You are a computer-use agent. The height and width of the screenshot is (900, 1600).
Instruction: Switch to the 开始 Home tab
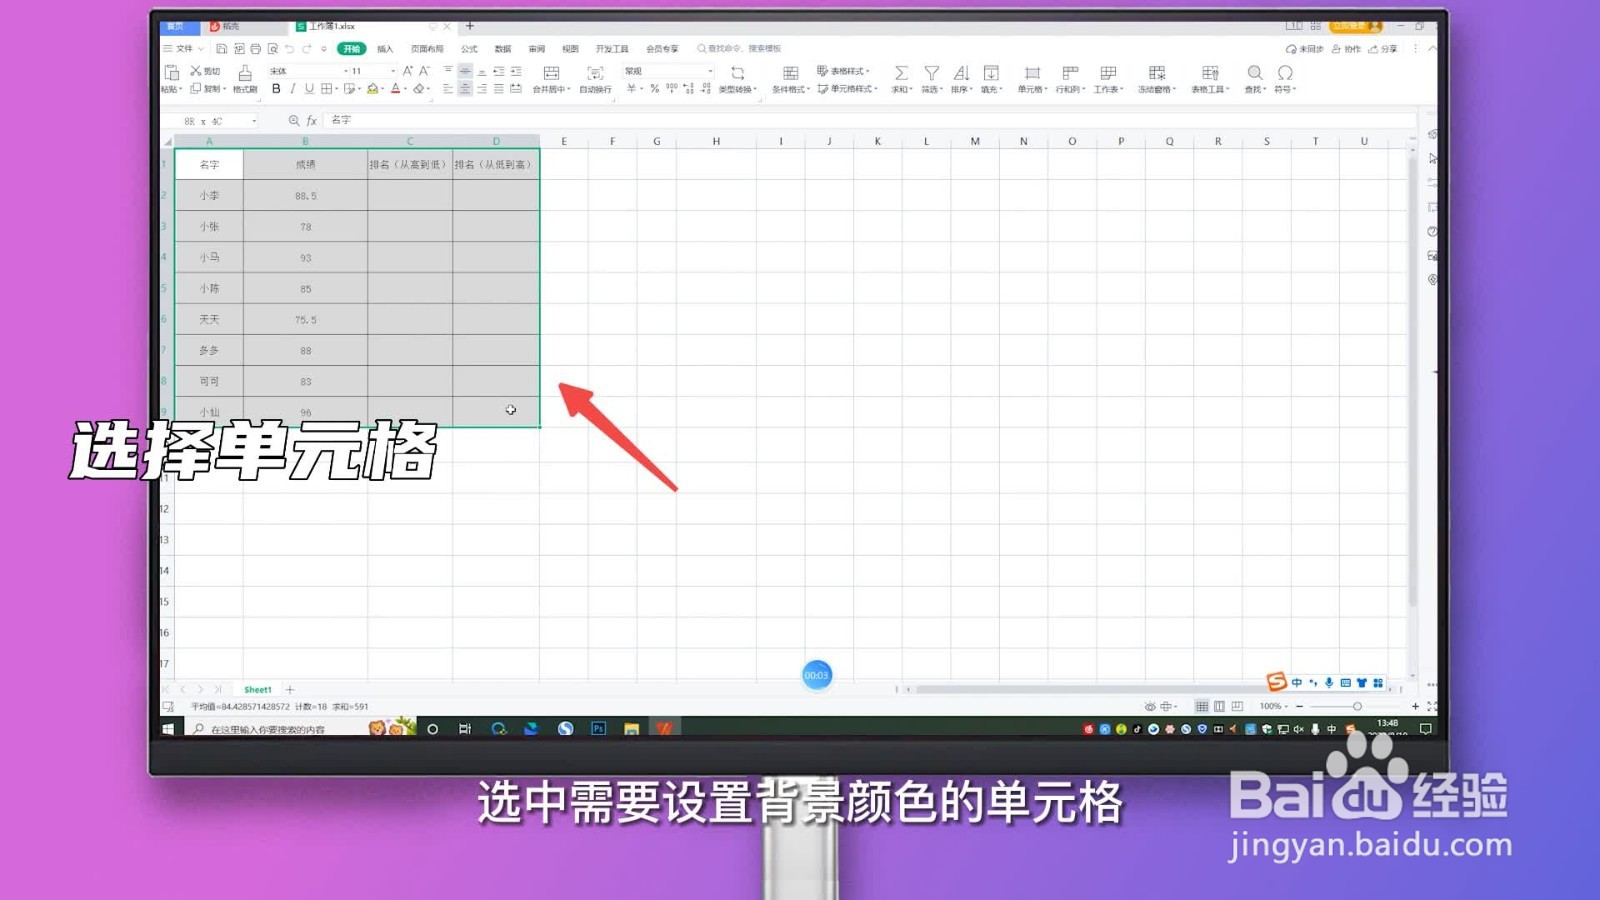click(351, 48)
